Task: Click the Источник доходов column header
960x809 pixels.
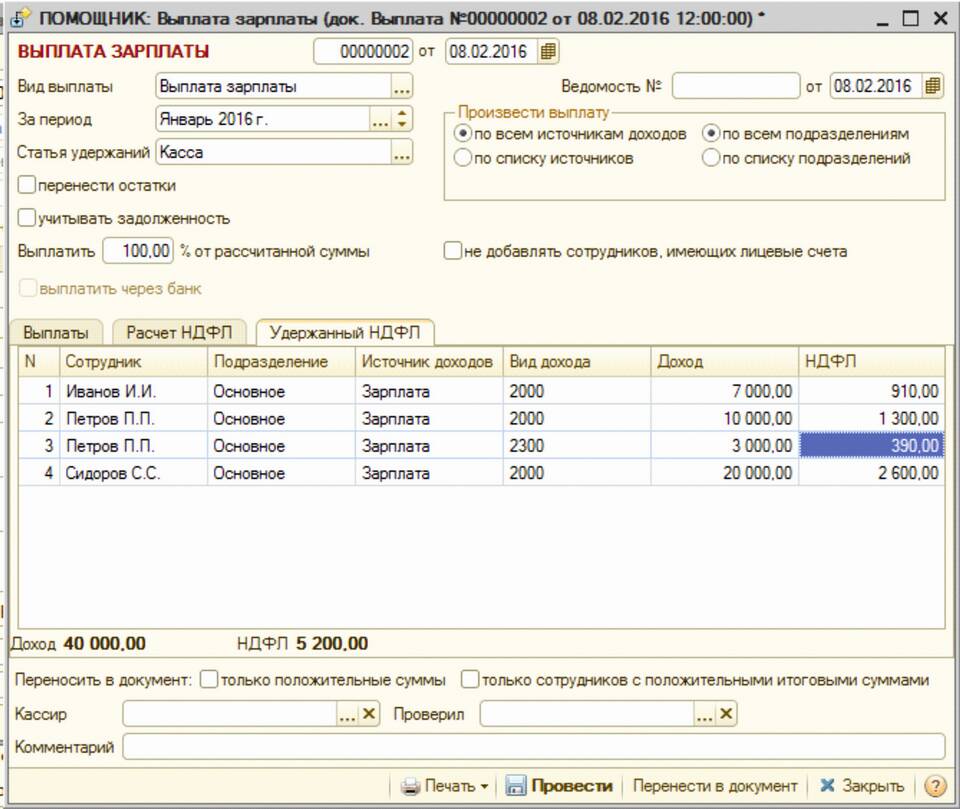Action: click(429, 361)
